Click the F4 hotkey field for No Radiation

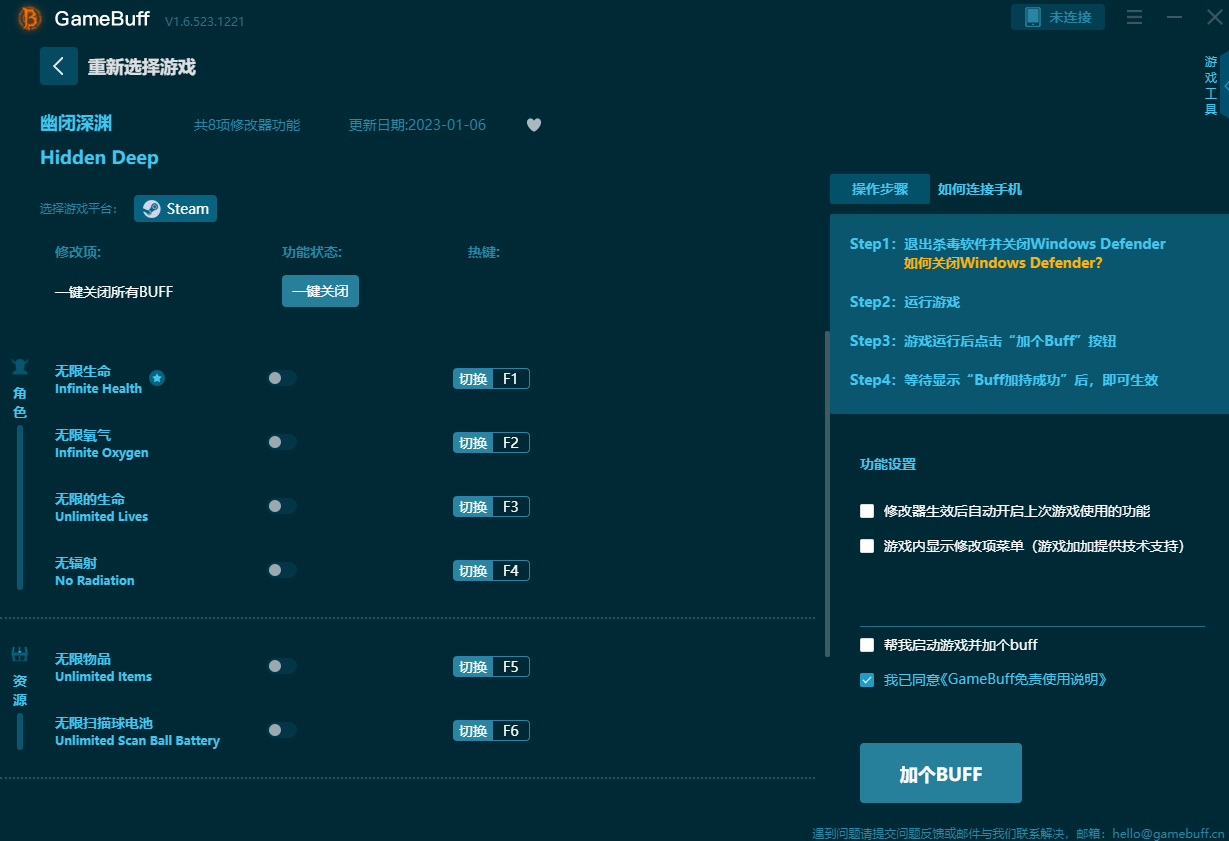[510, 571]
